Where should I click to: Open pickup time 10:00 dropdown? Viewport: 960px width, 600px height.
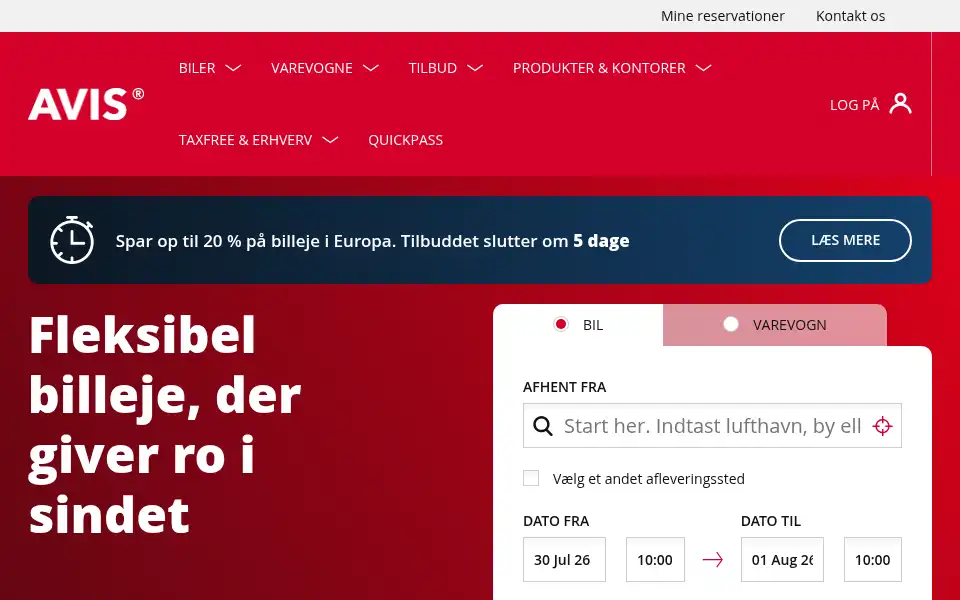(x=655, y=560)
